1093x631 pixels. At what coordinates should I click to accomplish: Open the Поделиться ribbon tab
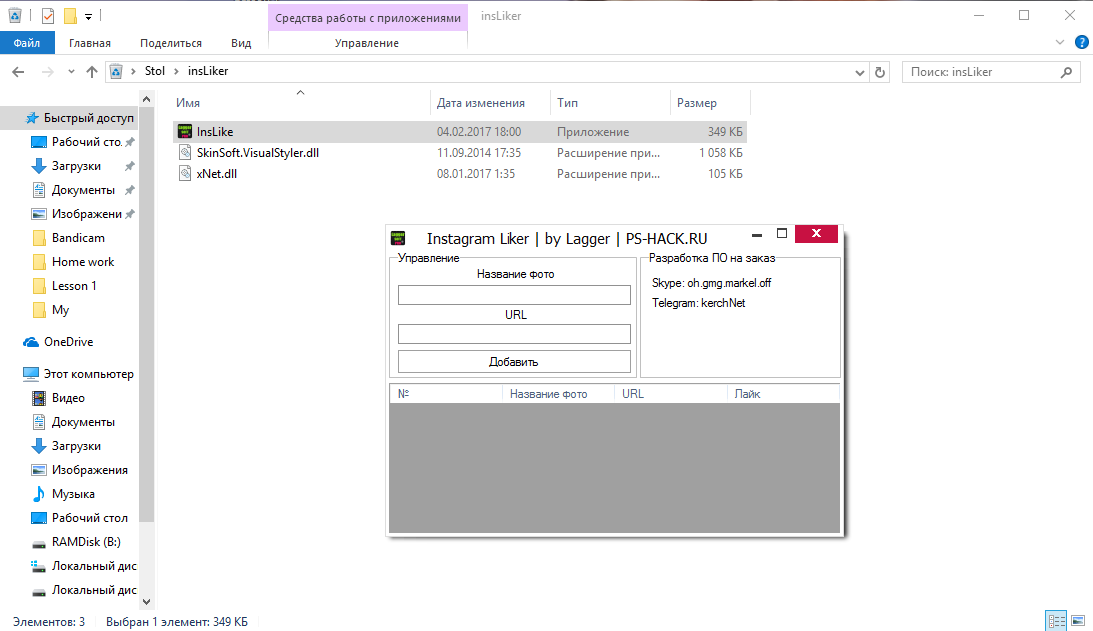point(171,43)
